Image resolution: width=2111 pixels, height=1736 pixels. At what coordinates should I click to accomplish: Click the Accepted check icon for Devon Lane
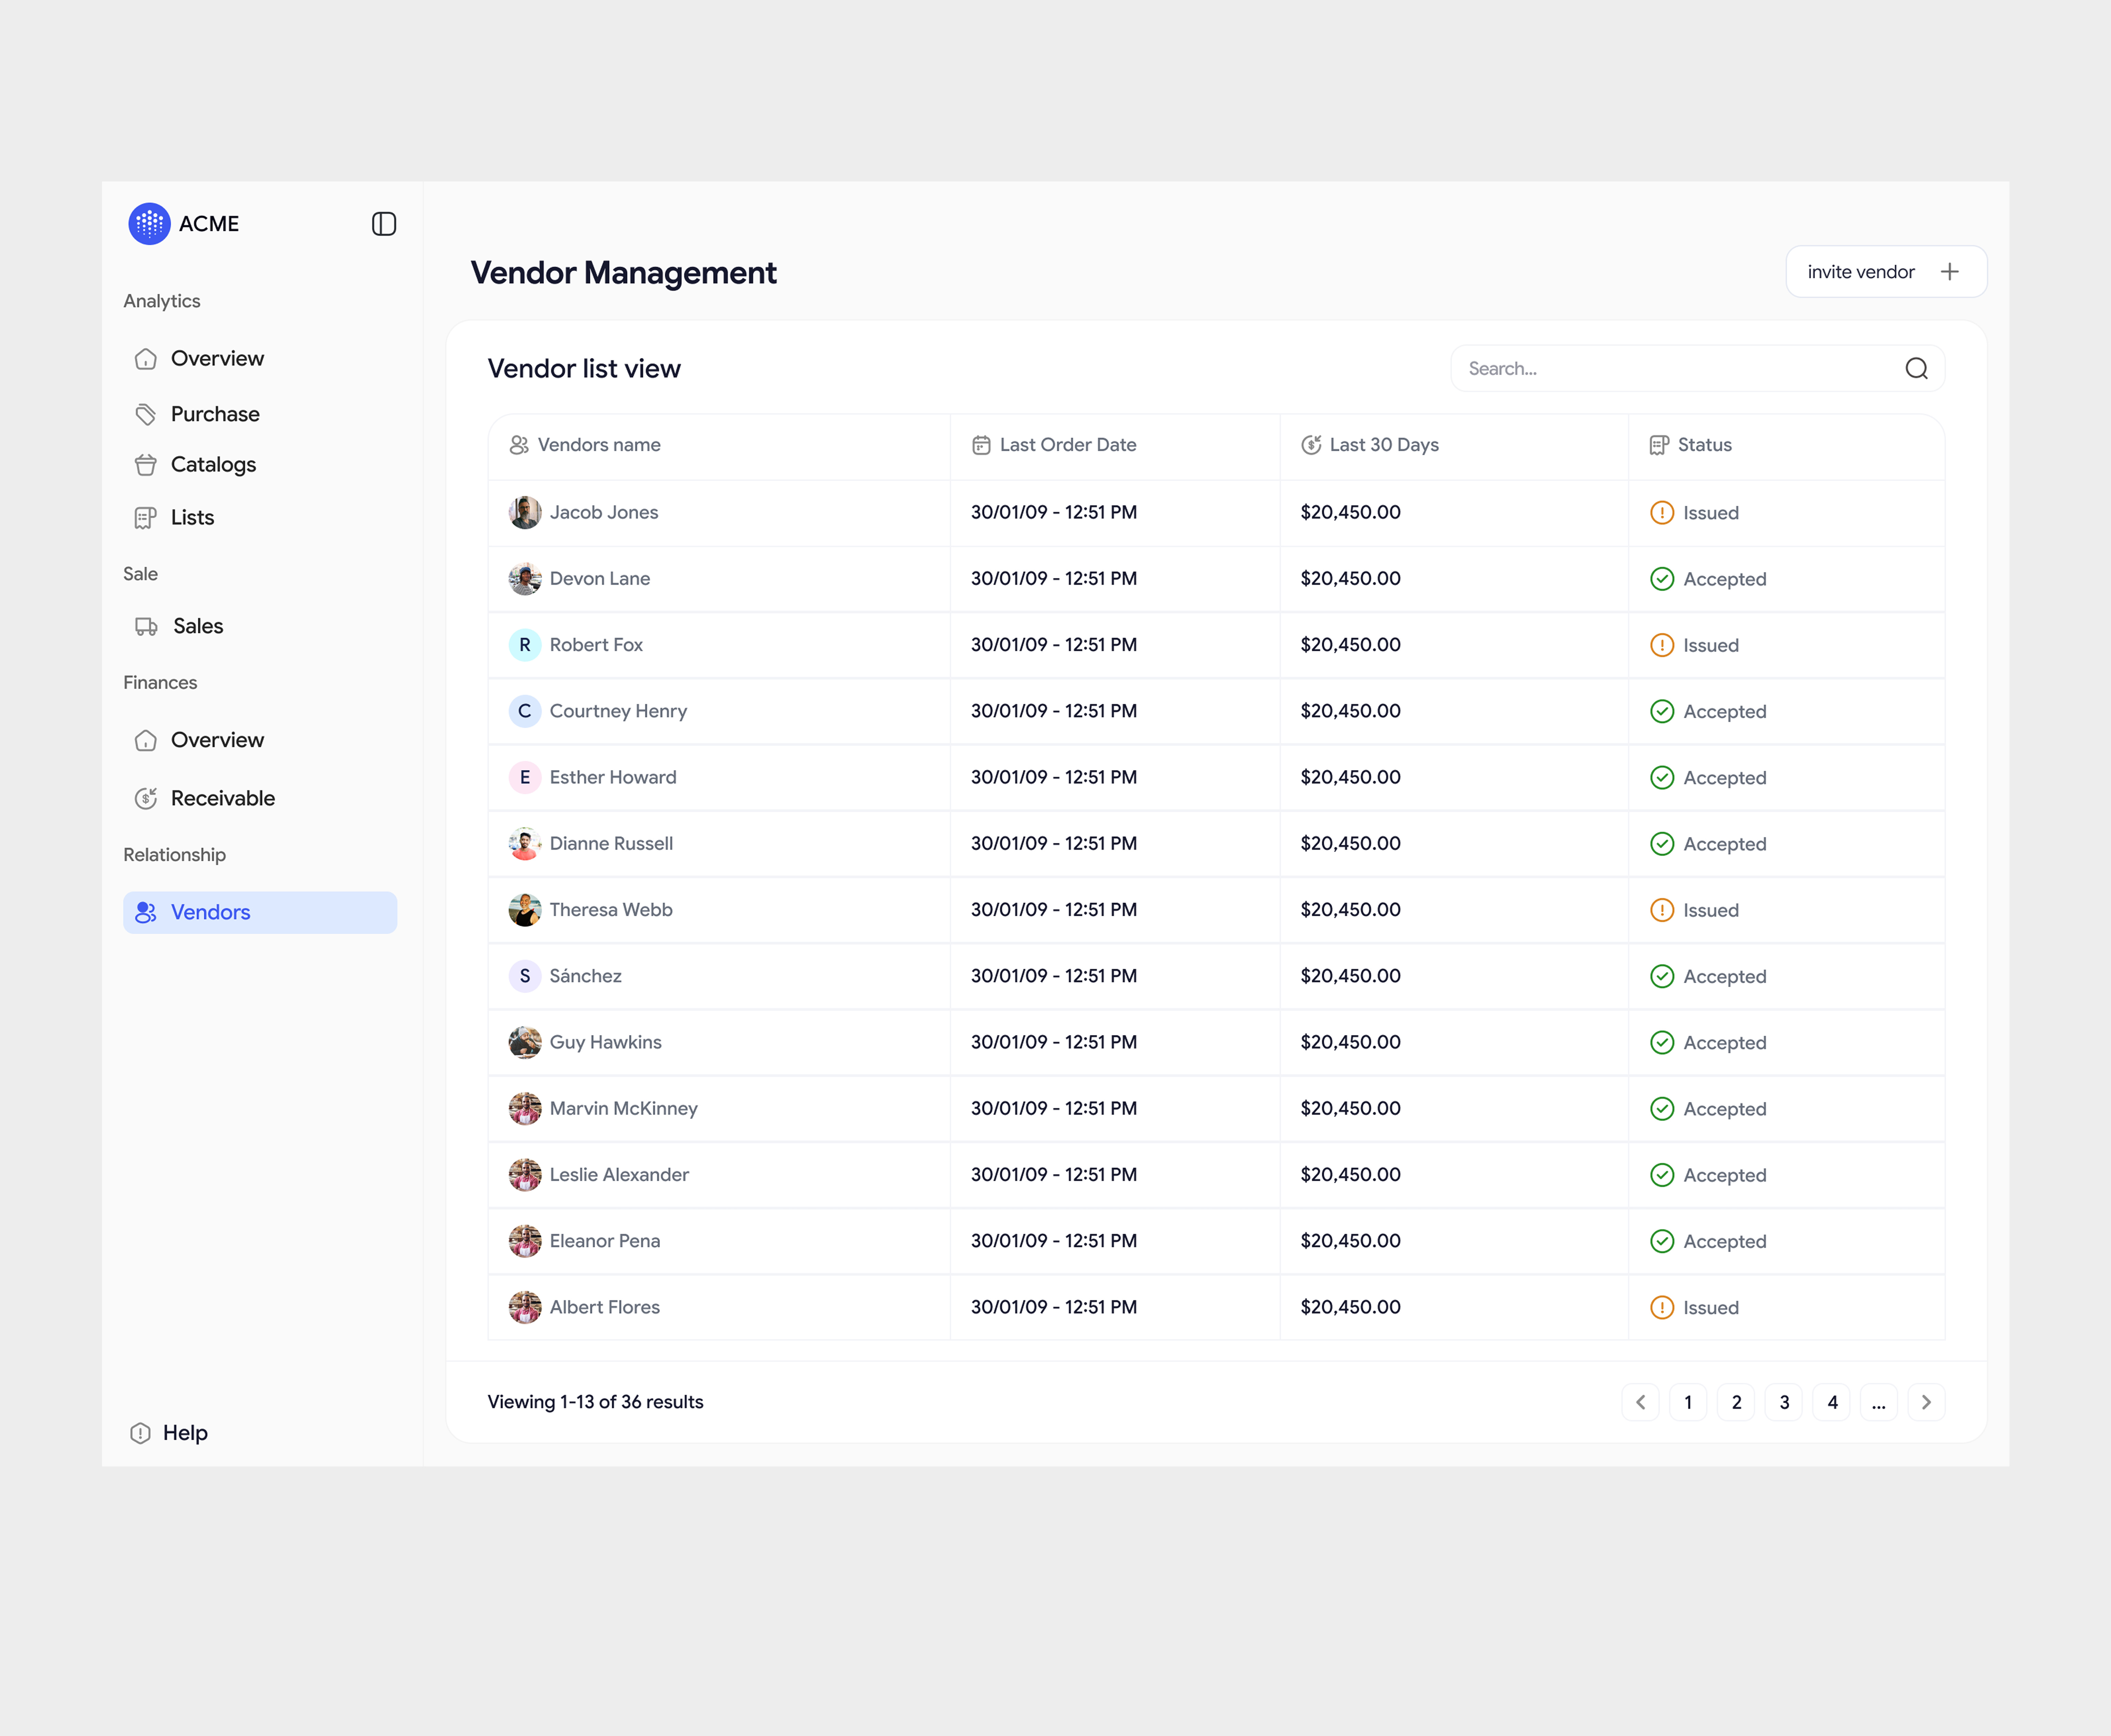coord(1662,579)
